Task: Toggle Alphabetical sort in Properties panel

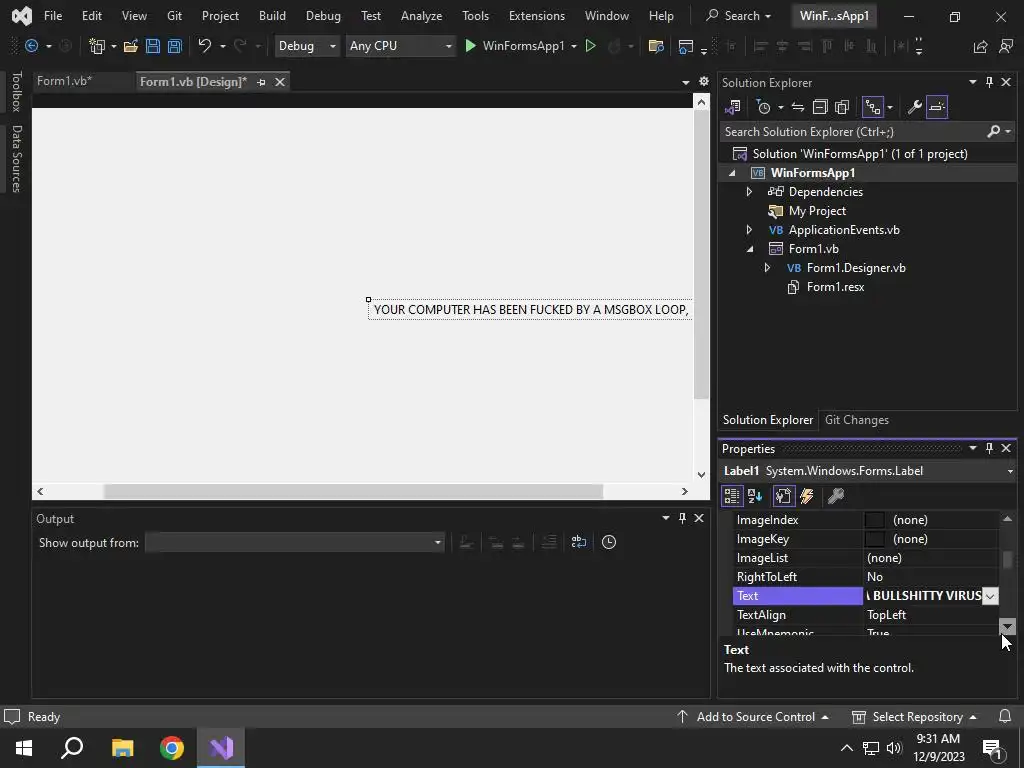Action: (756, 496)
